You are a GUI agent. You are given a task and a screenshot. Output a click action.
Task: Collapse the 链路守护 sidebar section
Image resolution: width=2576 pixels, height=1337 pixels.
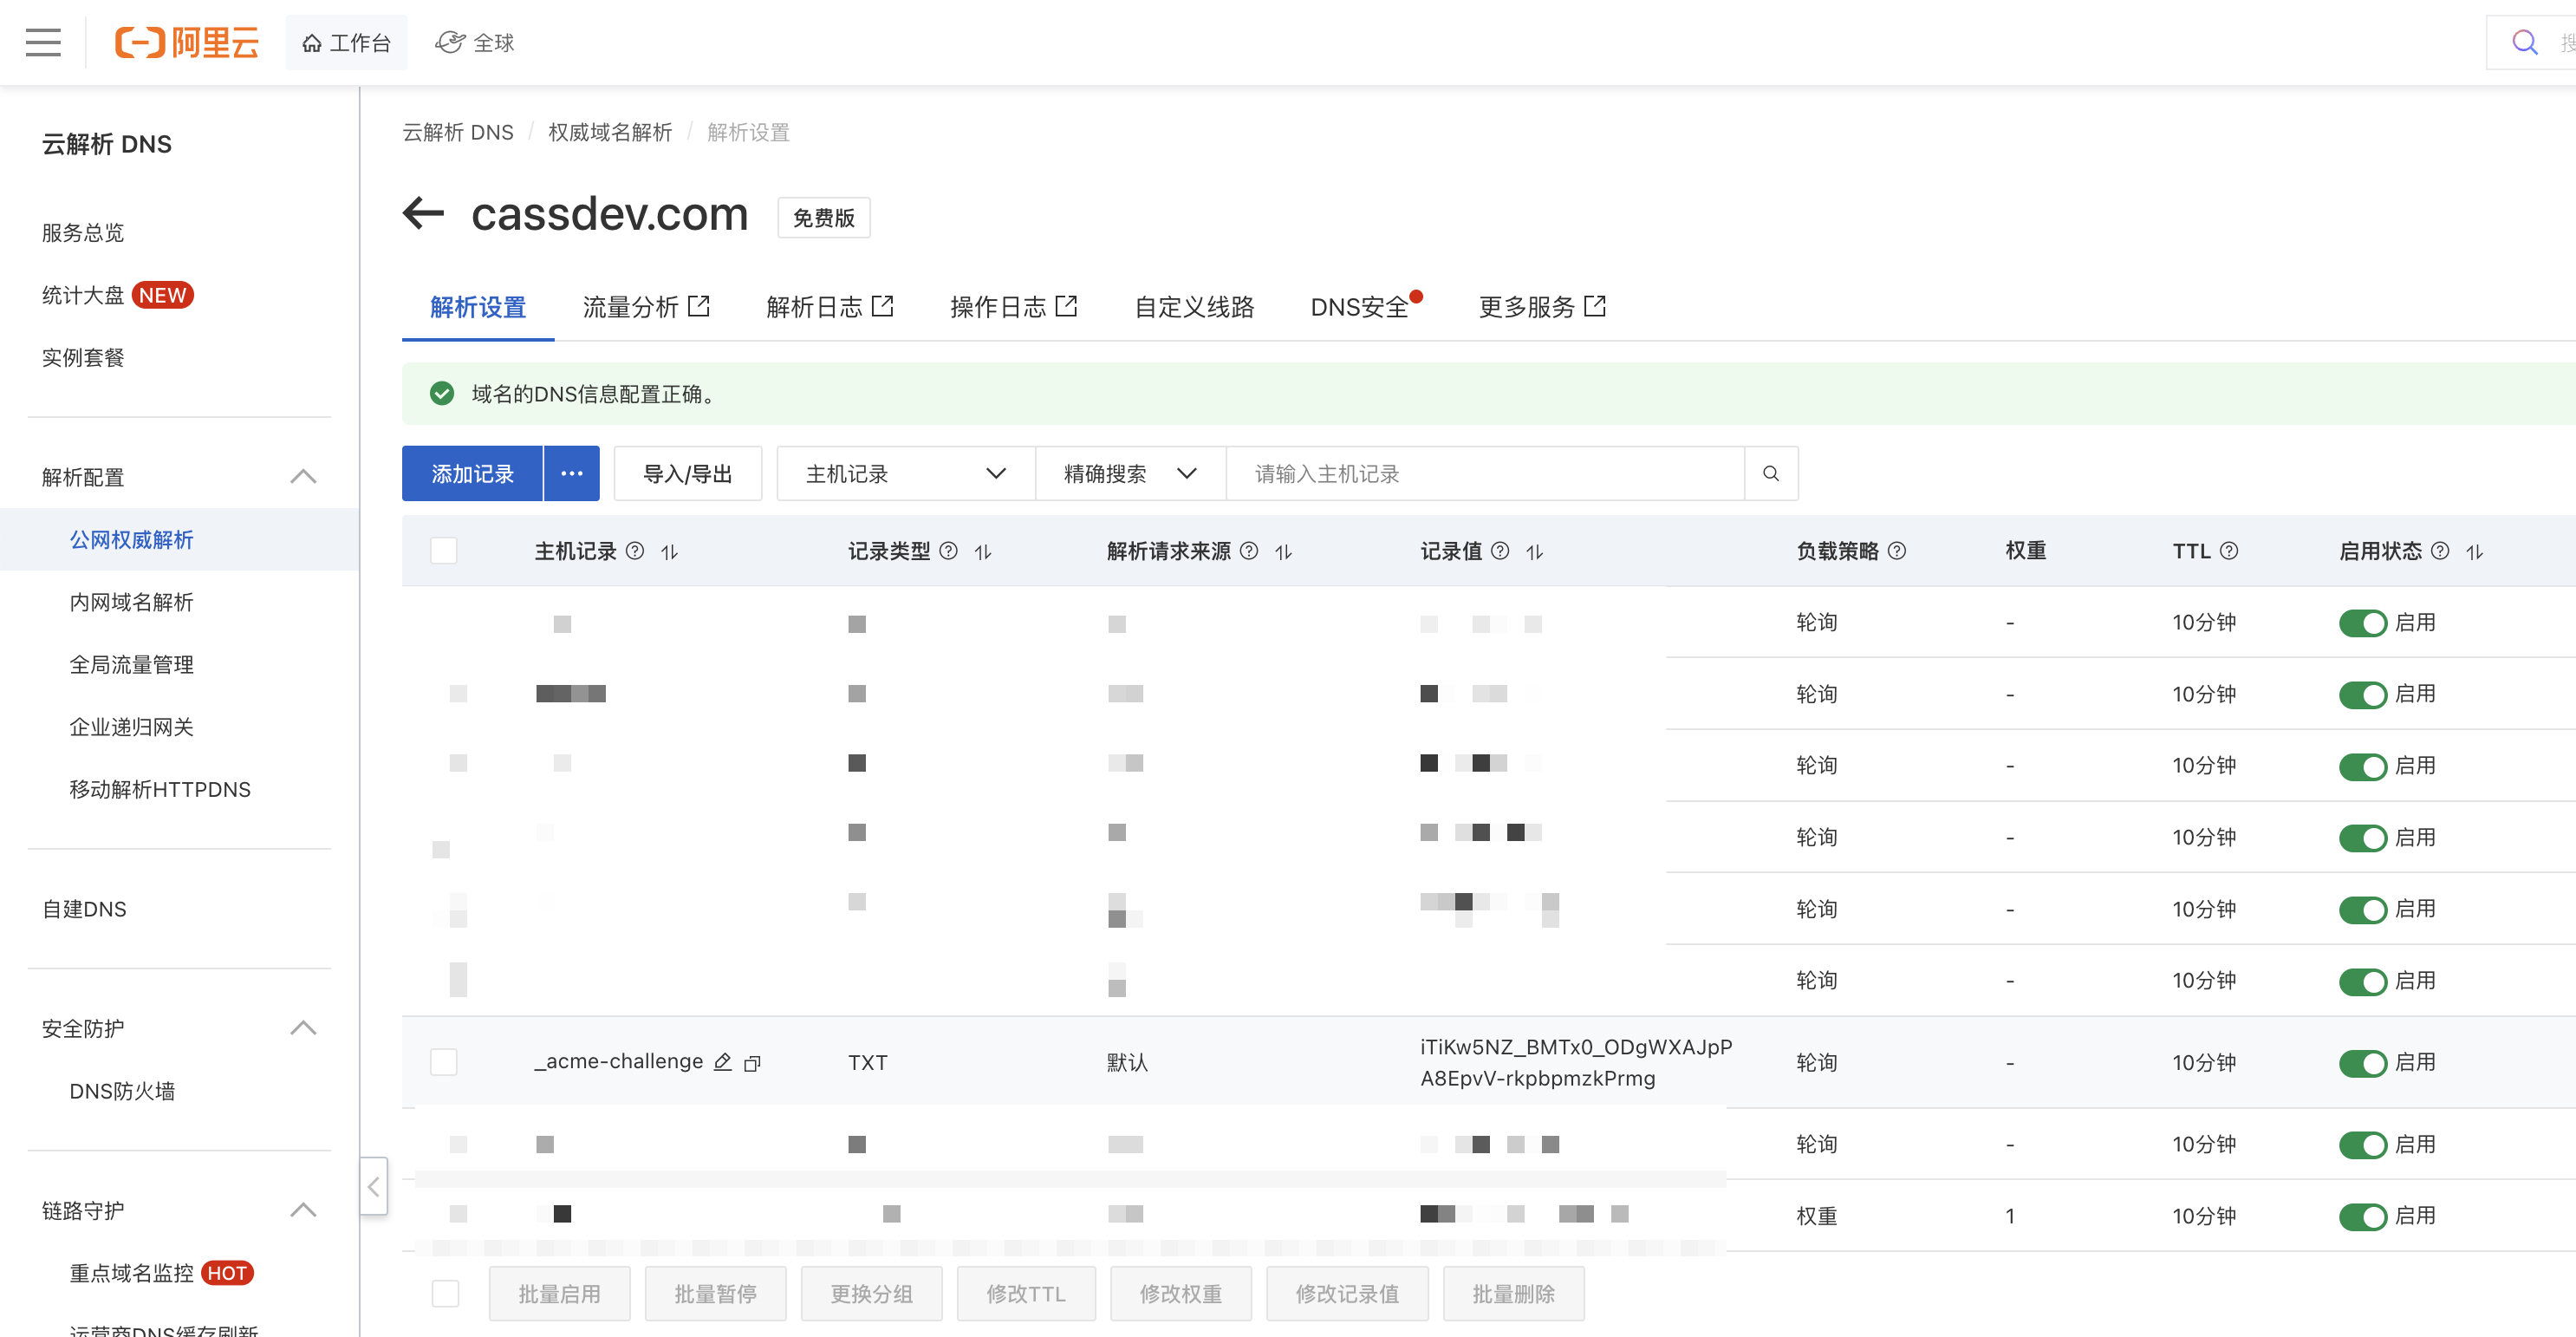[303, 1210]
